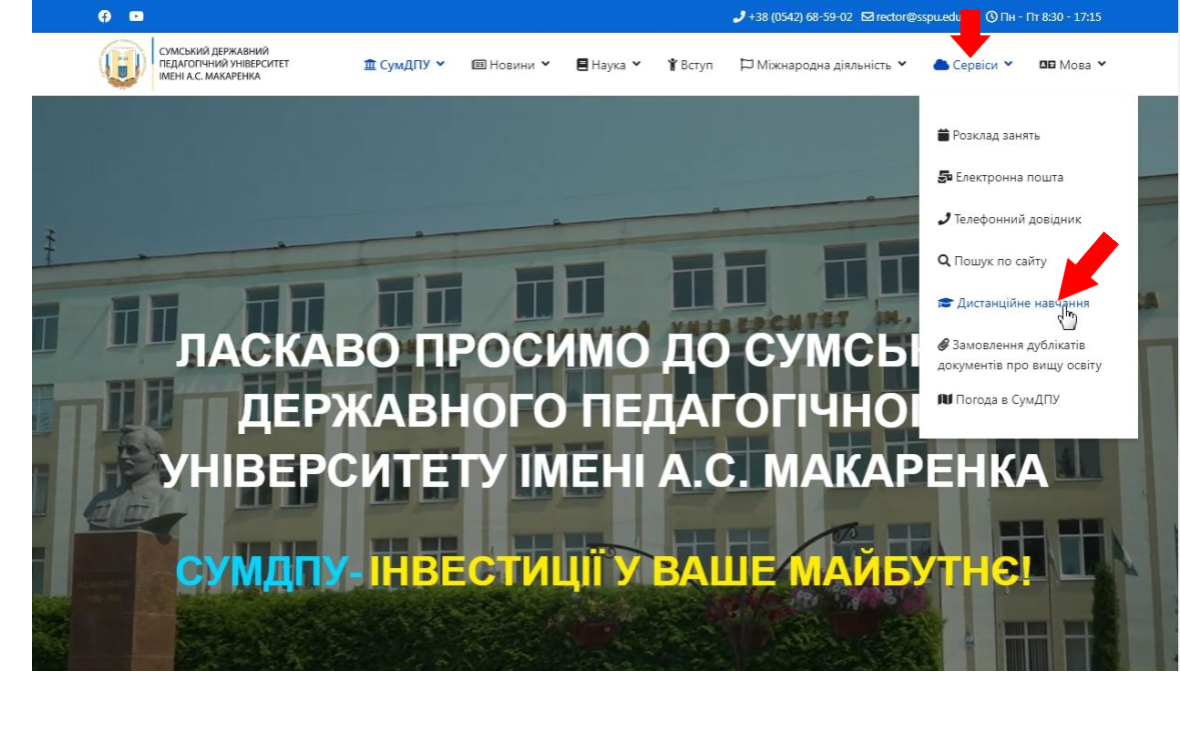Expand the СумДПУ dropdown chevron
The width and height of the screenshot is (1180, 736).
coord(440,64)
